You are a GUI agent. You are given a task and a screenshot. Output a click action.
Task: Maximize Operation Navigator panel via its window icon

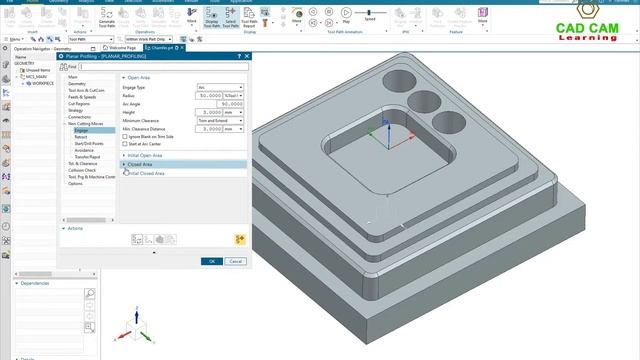click(93, 49)
